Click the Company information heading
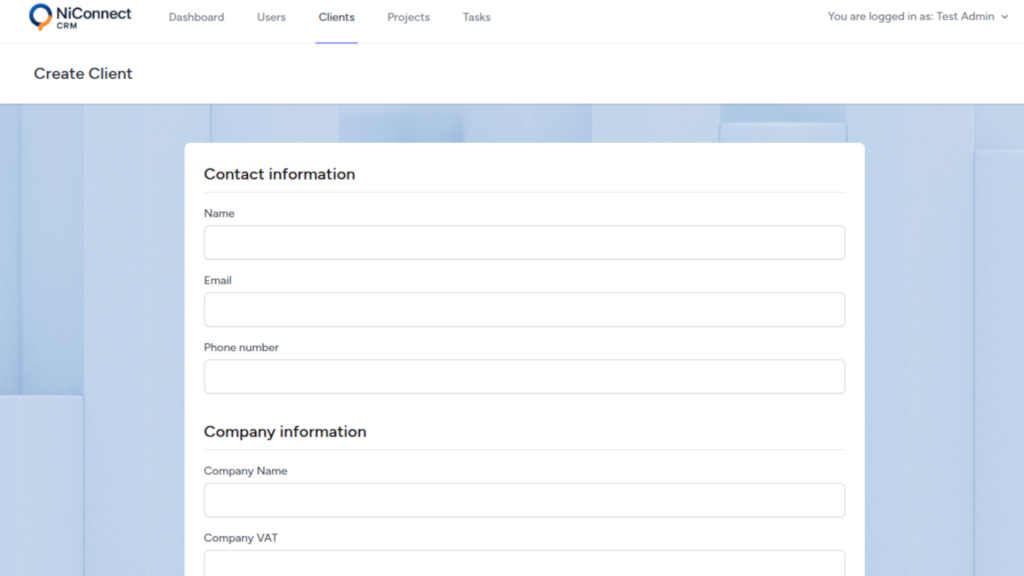The height and width of the screenshot is (576, 1024). pyautogui.click(x=285, y=432)
